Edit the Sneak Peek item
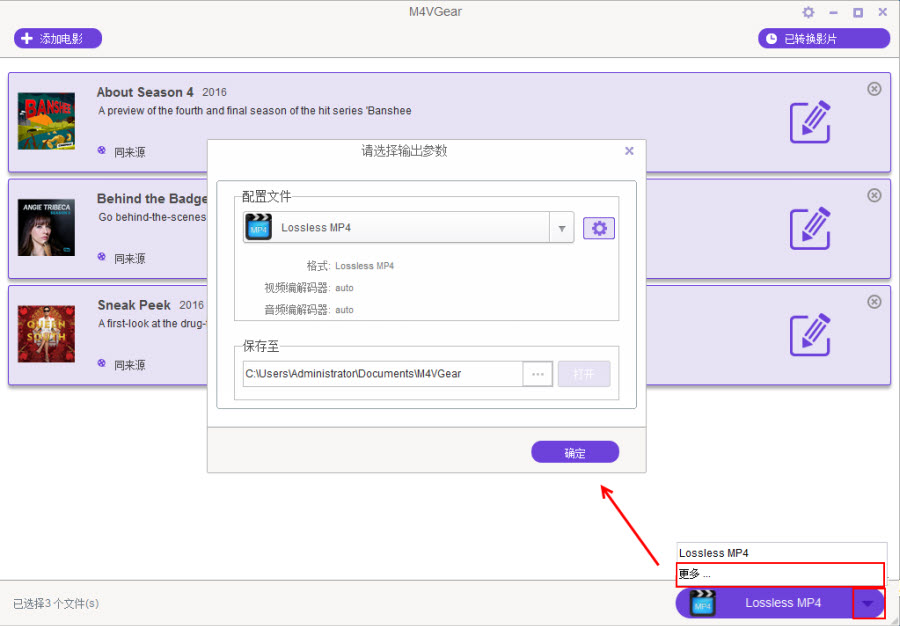This screenshot has height=626, width=900. pyautogui.click(x=810, y=335)
